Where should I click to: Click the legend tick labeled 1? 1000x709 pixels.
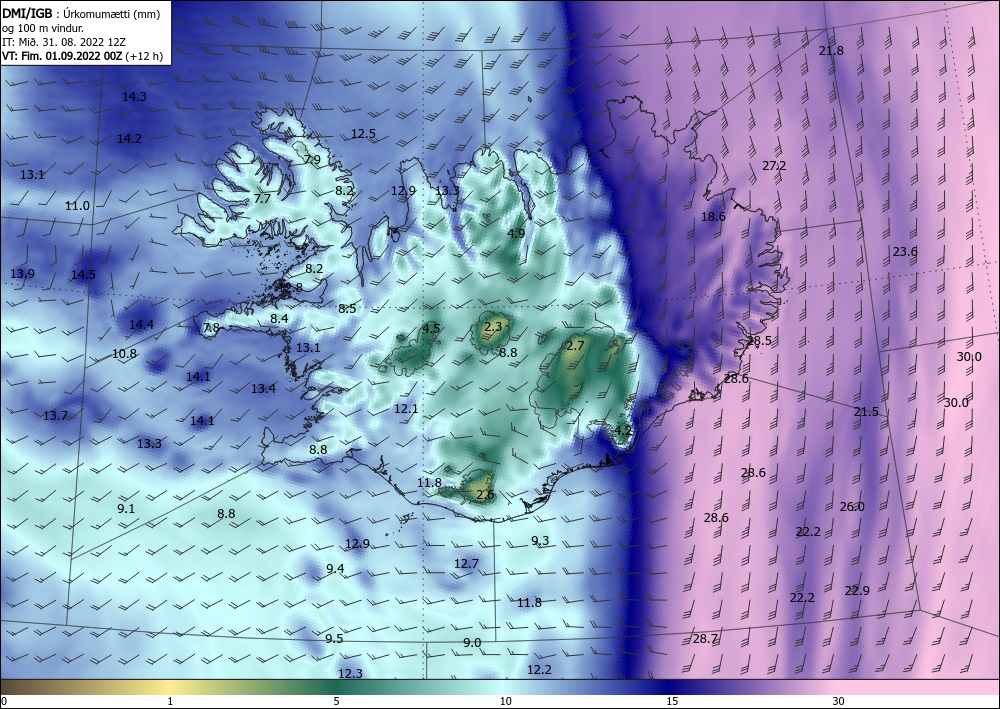point(170,701)
